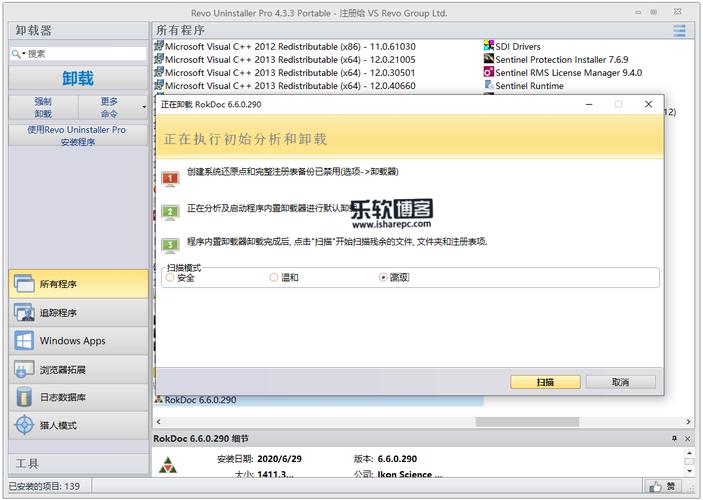Open the 猎人模式 section

point(78,425)
